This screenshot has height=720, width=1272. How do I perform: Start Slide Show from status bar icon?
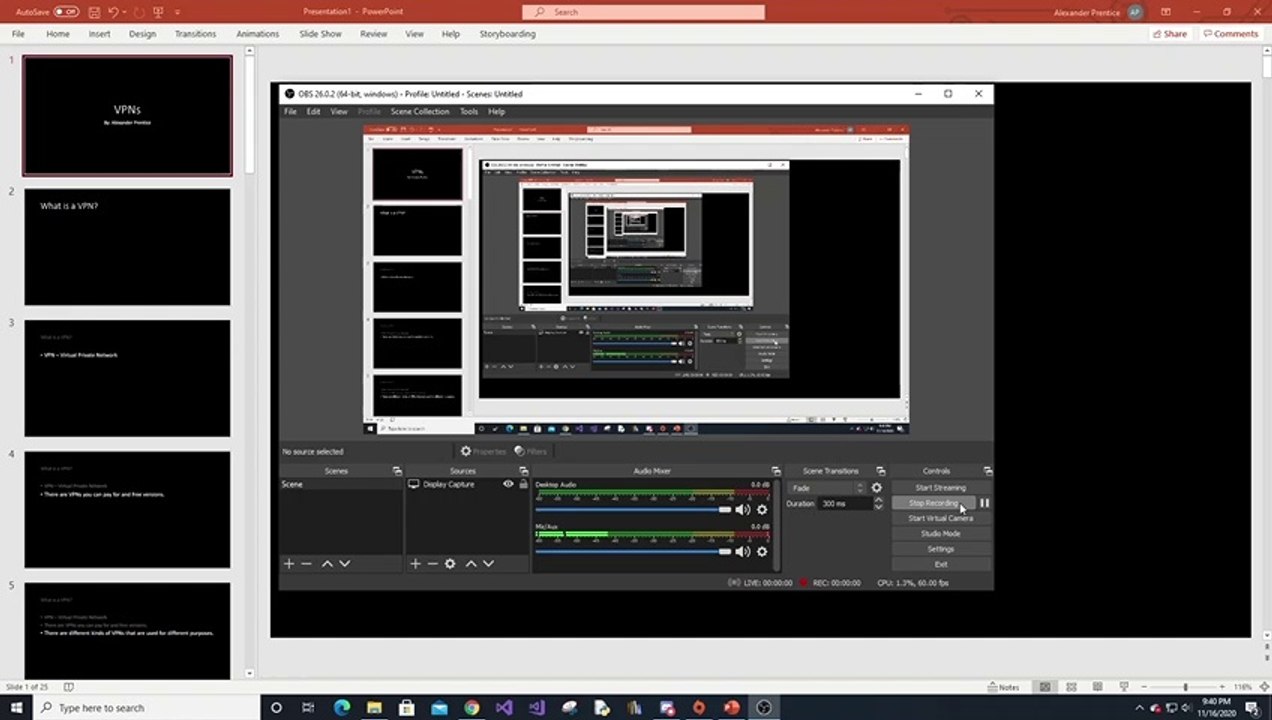[1123, 687]
